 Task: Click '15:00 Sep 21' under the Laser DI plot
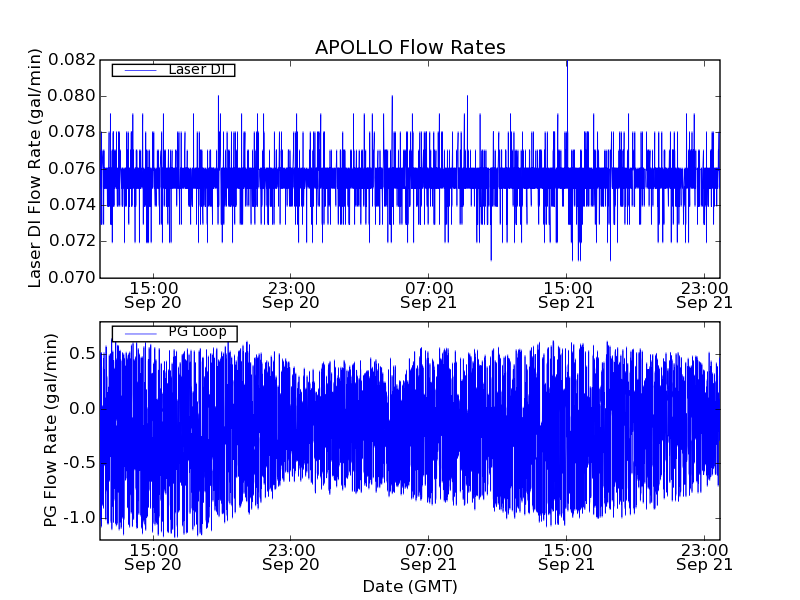pyautogui.click(x=566, y=295)
